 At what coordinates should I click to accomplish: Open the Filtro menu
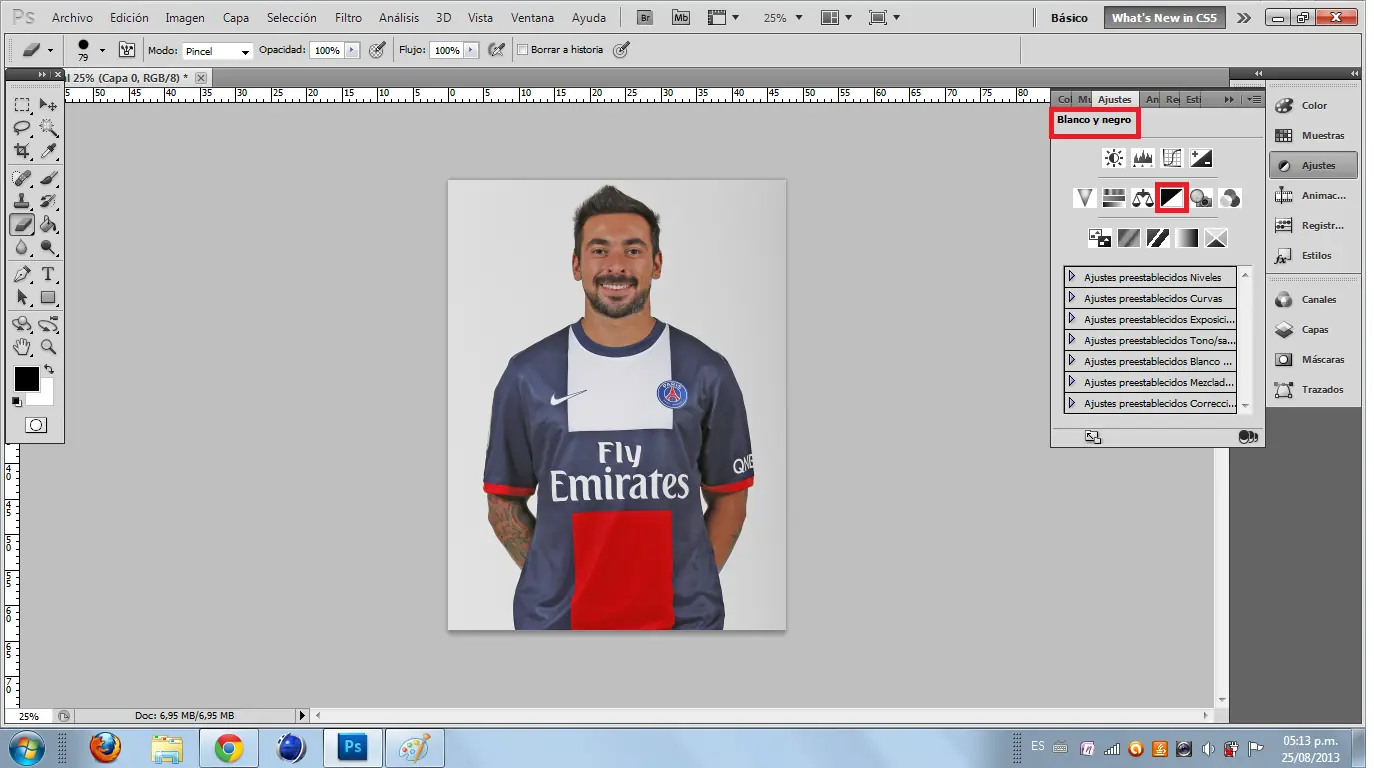349,18
